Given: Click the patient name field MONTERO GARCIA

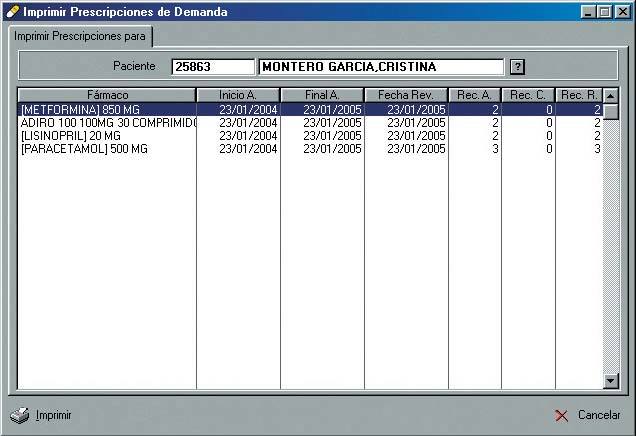Looking at the screenshot, I should tap(380, 67).
